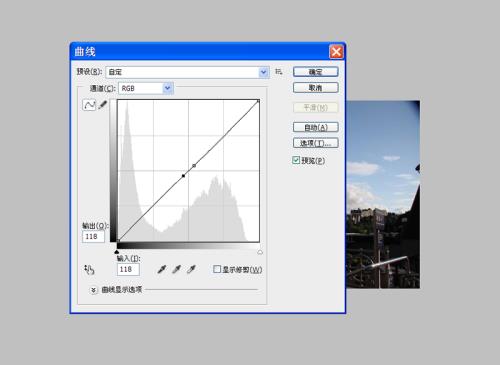Enable the show clipping checkbox

click(x=217, y=269)
